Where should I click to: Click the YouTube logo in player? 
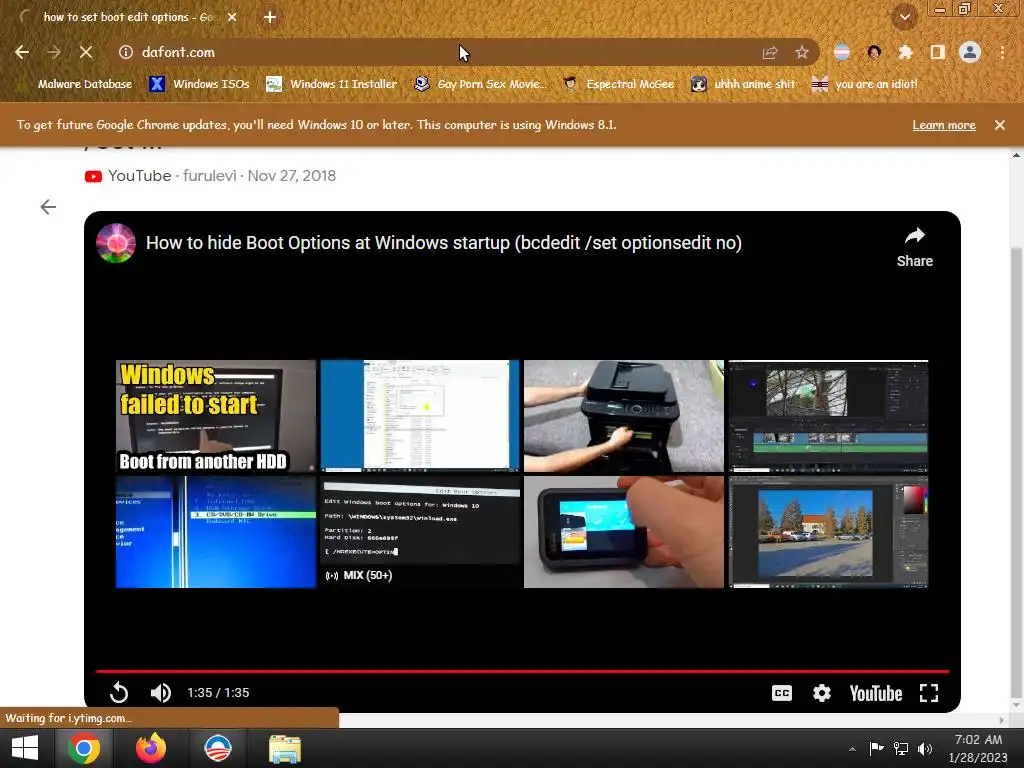(876, 694)
